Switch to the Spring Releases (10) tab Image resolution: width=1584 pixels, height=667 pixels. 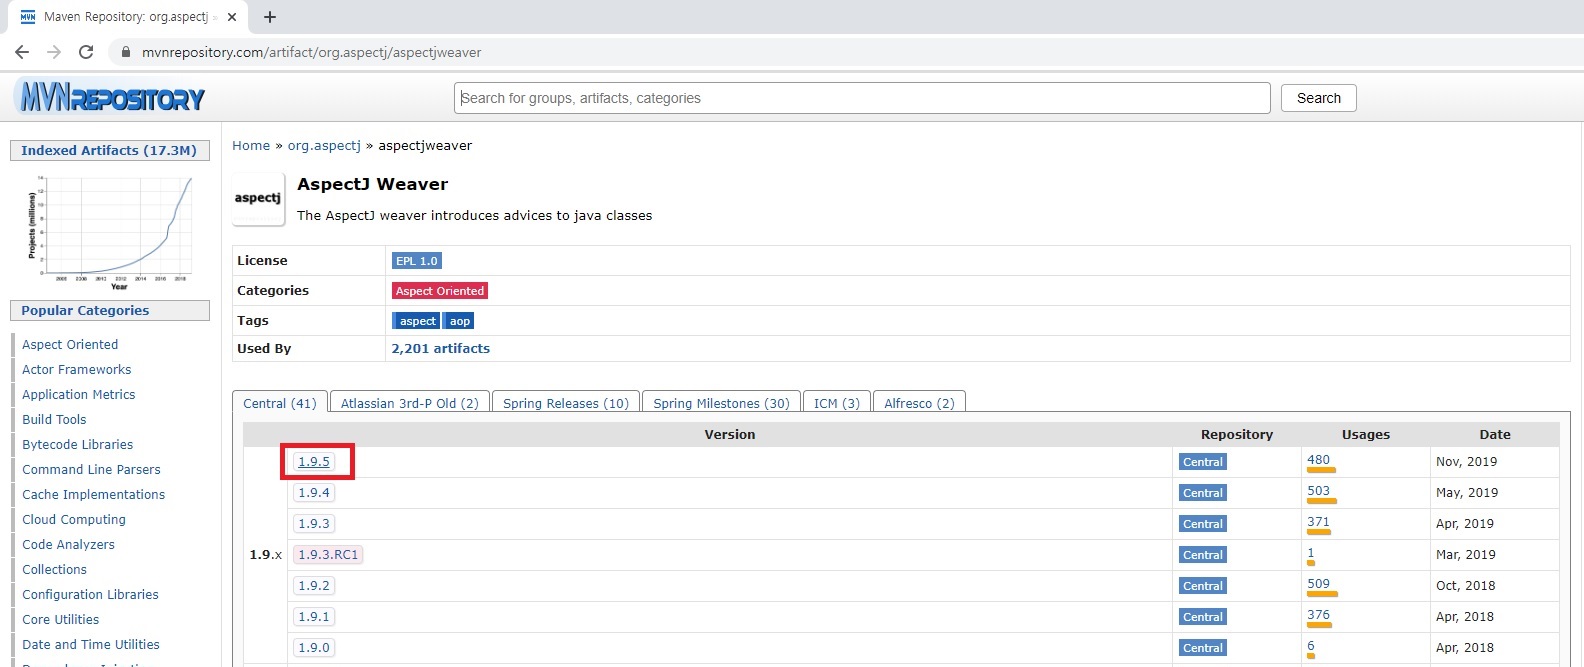click(565, 403)
